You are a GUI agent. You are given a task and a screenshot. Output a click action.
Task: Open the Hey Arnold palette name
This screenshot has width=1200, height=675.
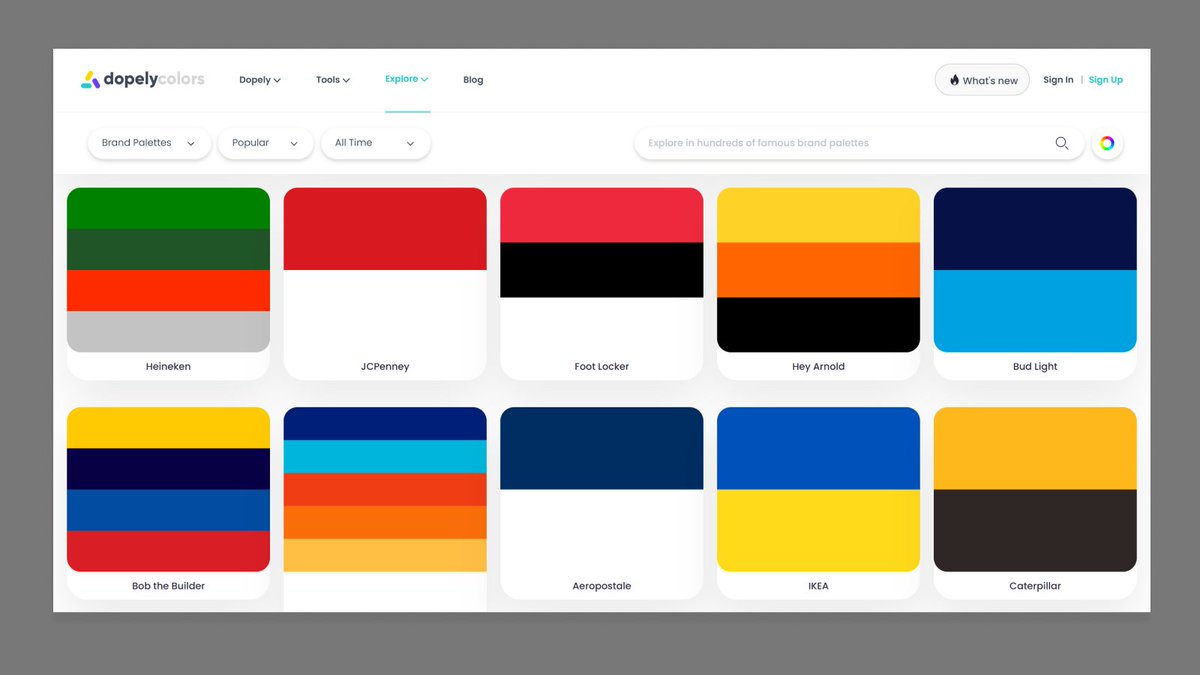[818, 367]
